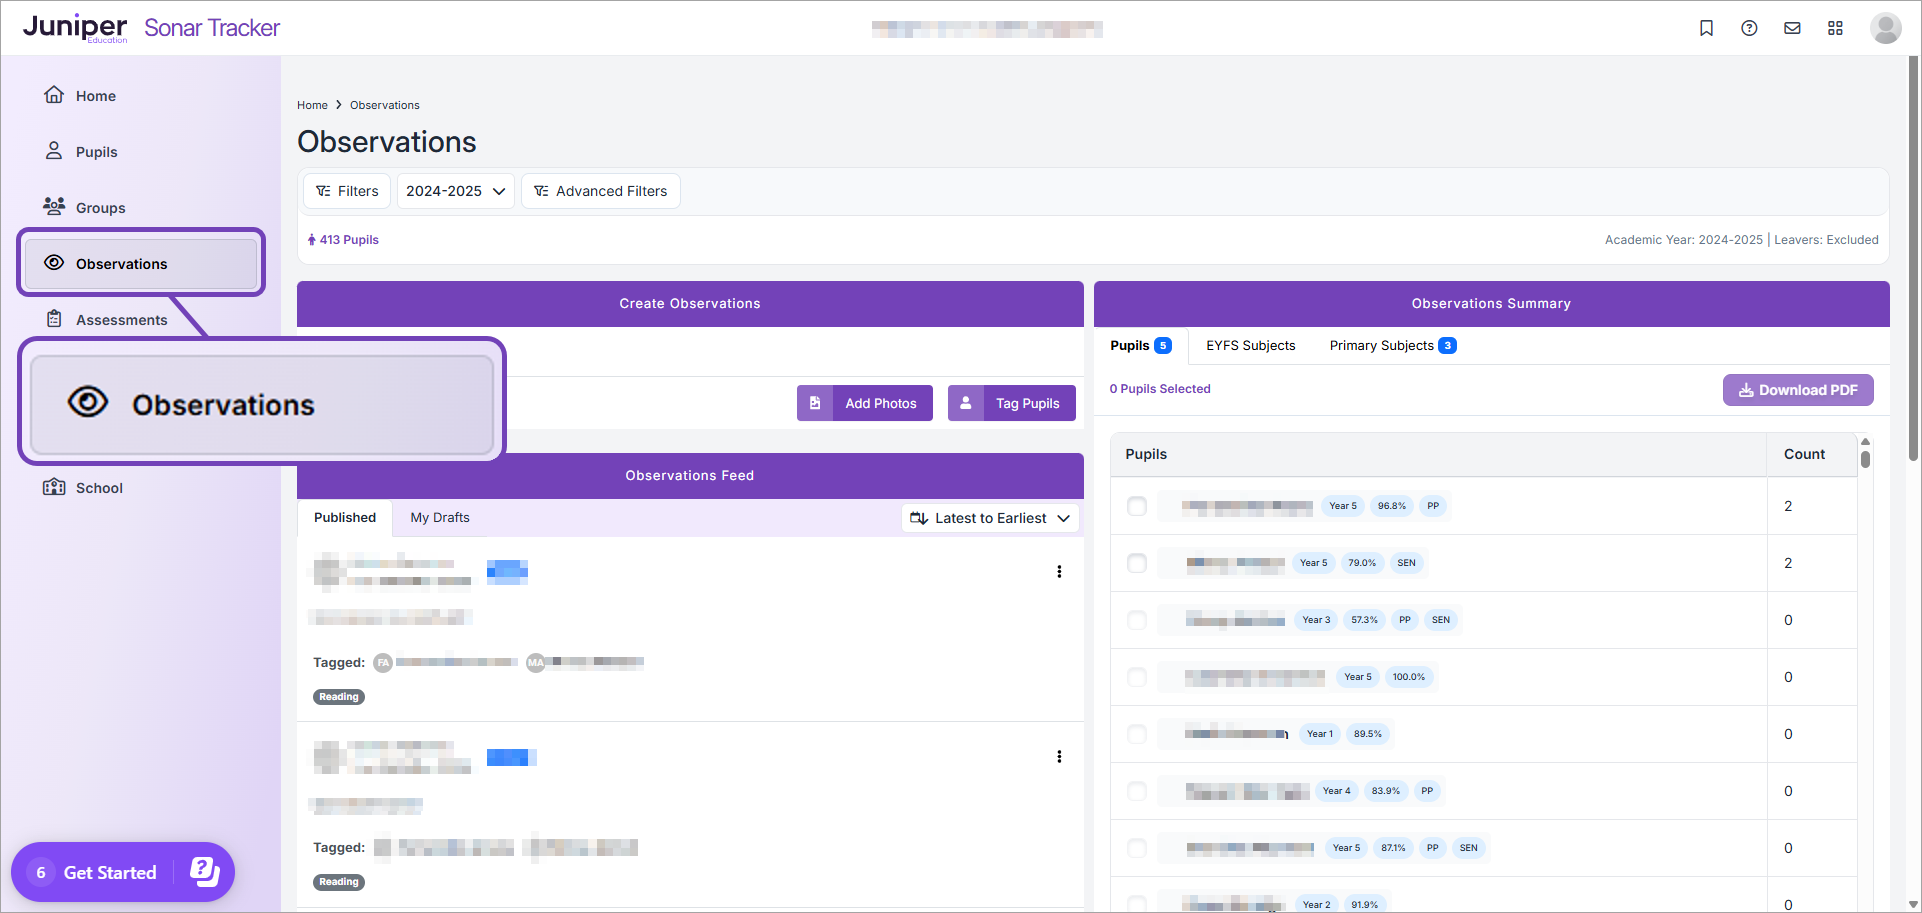This screenshot has height=913, width=1922.
Task: Open the My Drafts tab in Observations Feed
Action: tap(439, 517)
